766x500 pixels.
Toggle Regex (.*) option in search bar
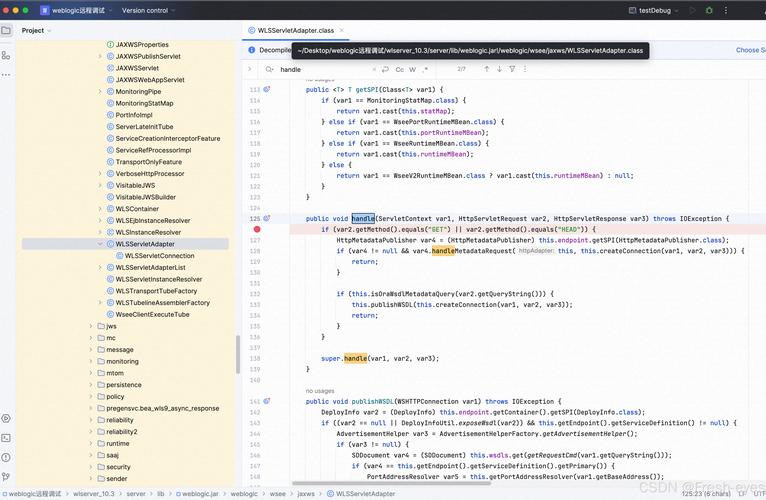tap(425, 69)
